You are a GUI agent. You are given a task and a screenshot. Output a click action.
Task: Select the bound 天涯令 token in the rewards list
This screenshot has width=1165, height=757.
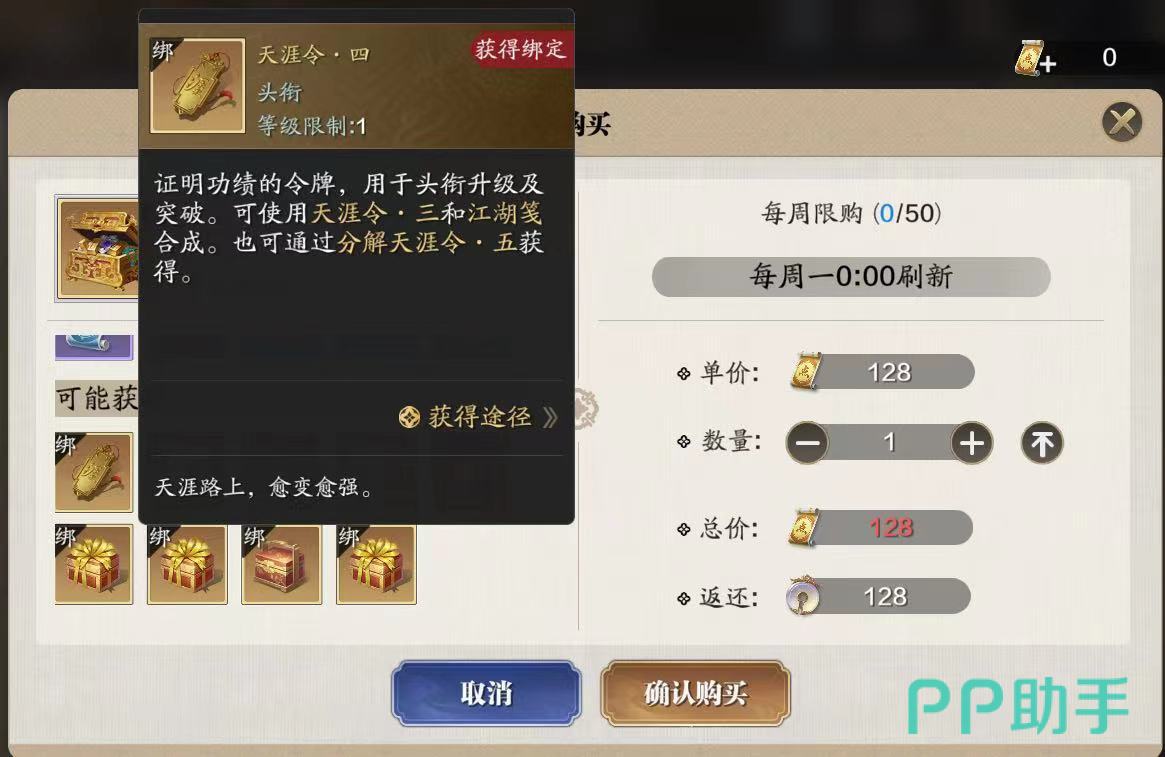point(94,472)
